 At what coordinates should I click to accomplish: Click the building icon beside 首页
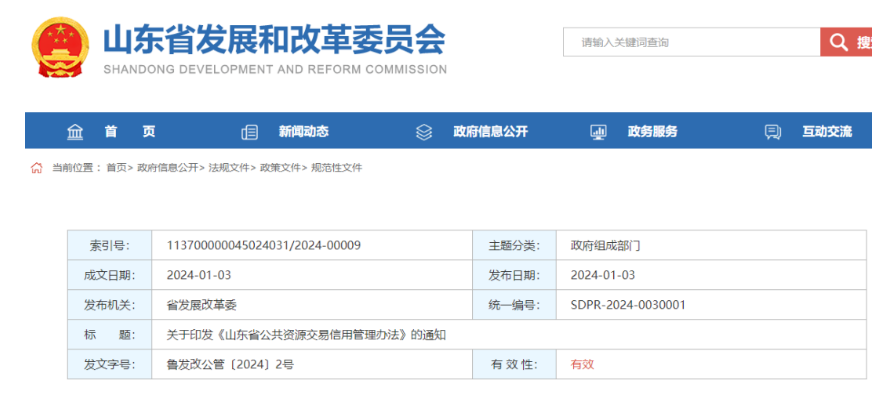(x=75, y=132)
